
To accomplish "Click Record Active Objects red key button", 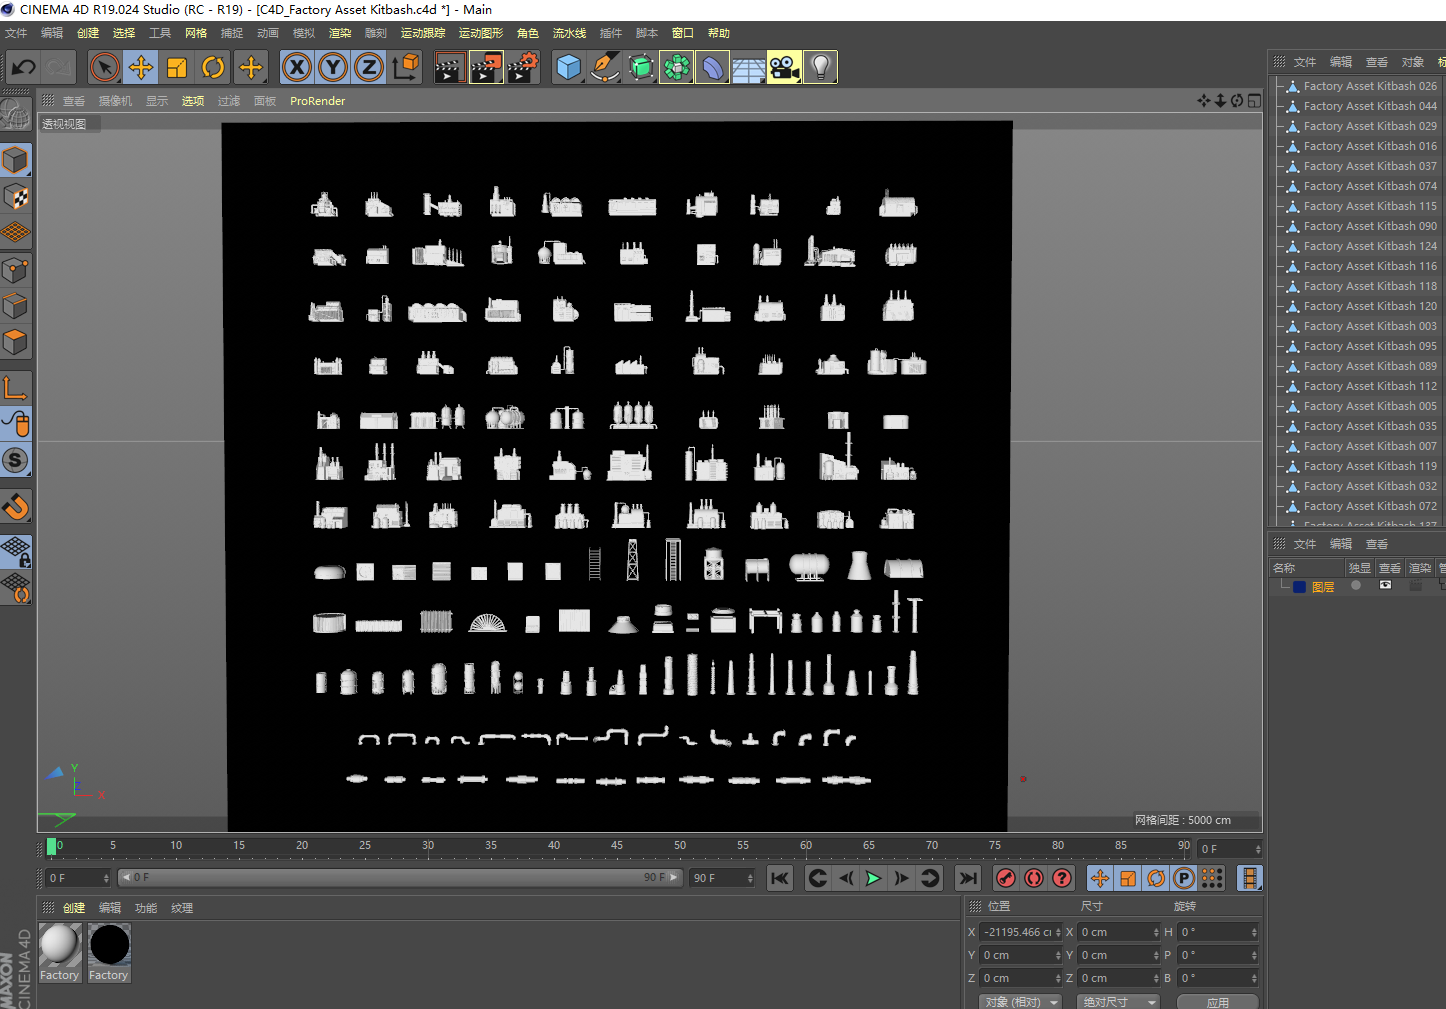I will pos(1006,878).
